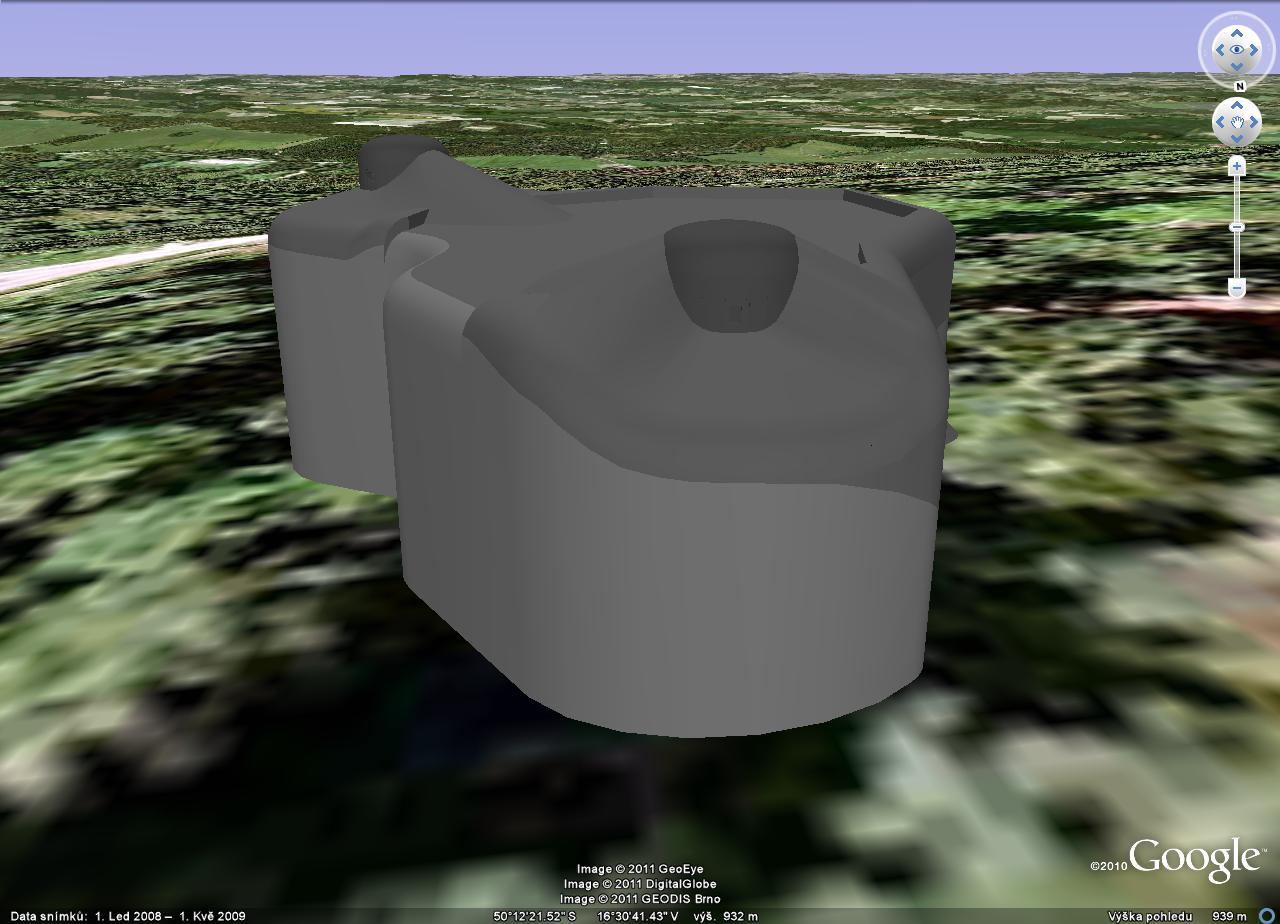
Task: Click the Look up arrow on the look joystick
Action: (1237, 32)
